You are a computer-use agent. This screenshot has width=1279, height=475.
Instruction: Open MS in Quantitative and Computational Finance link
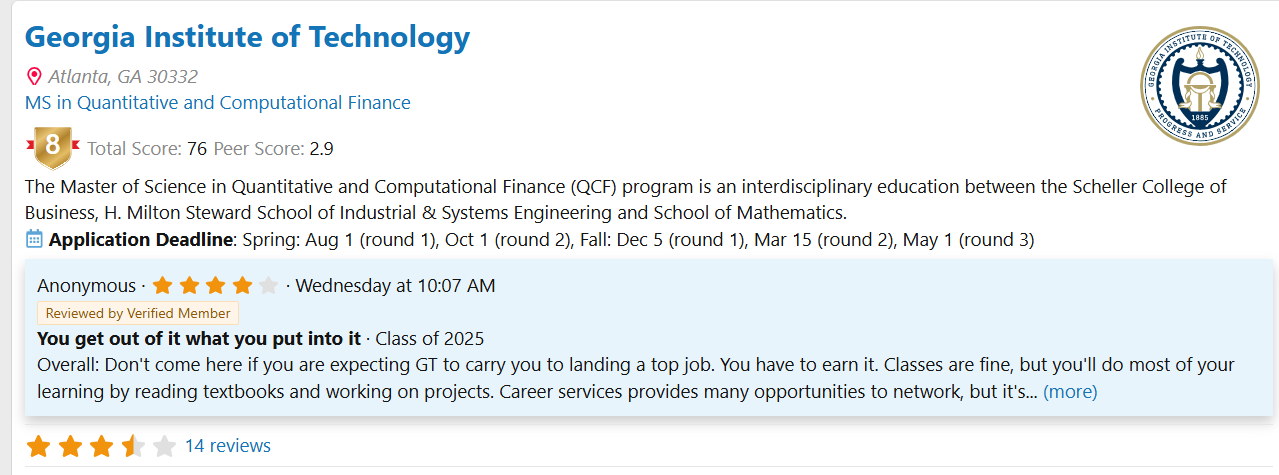(218, 102)
